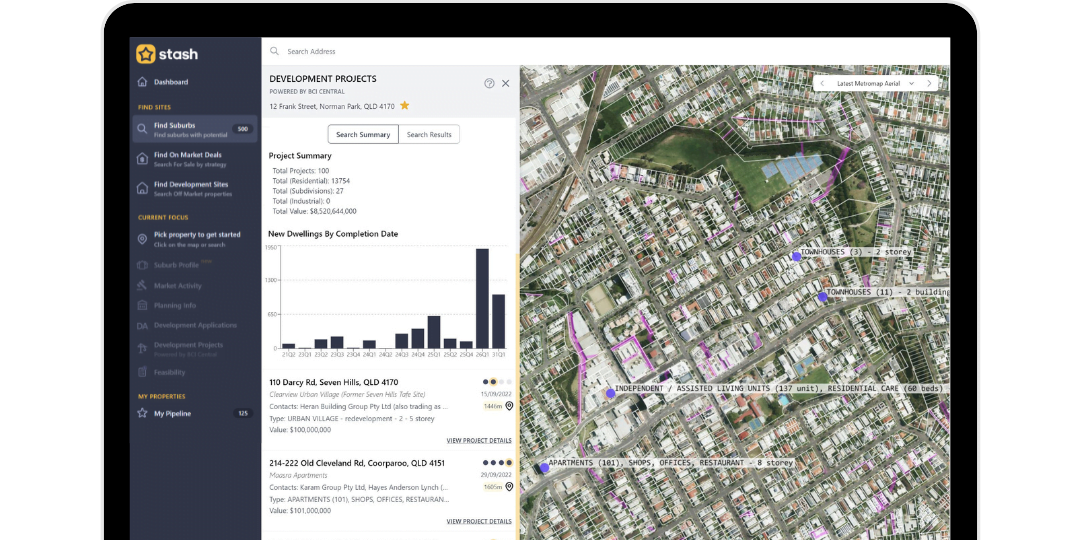The height and width of the screenshot is (540, 1080).
Task: Go to previous aerial imagery arrow
Action: (x=821, y=83)
